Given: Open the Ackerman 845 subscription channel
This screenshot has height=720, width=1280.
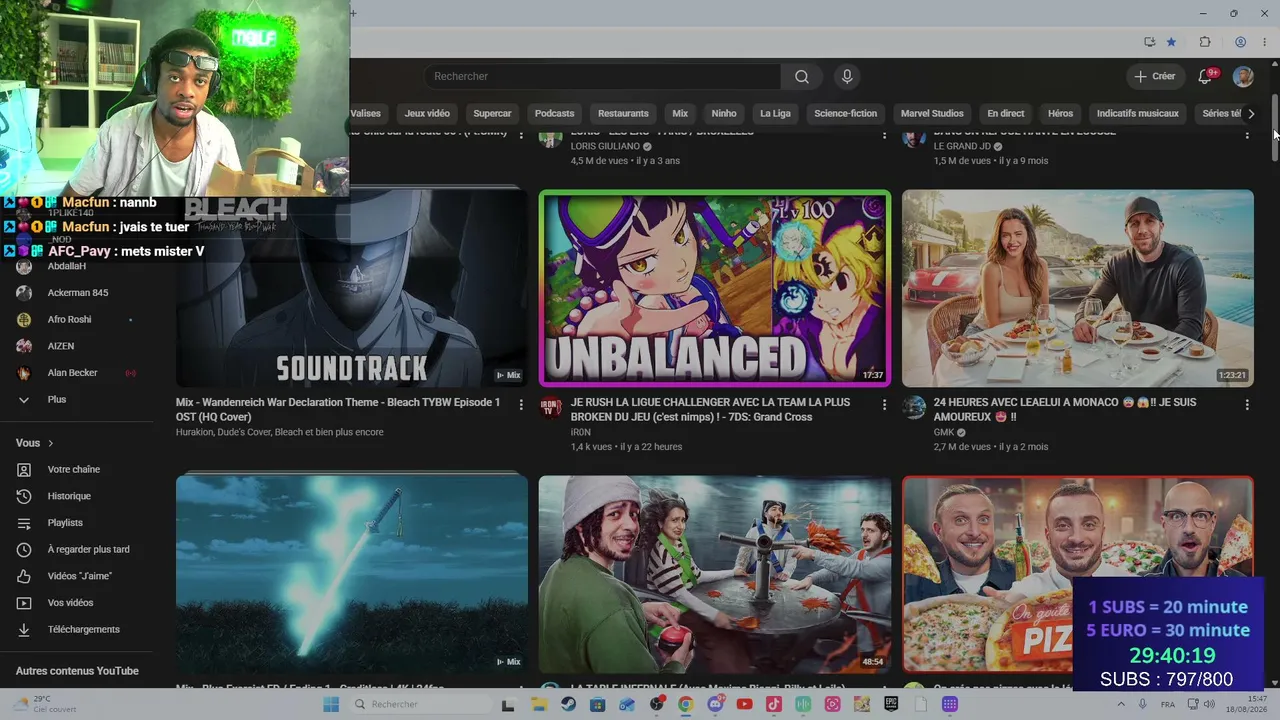Looking at the screenshot, I should pos(76,293).
